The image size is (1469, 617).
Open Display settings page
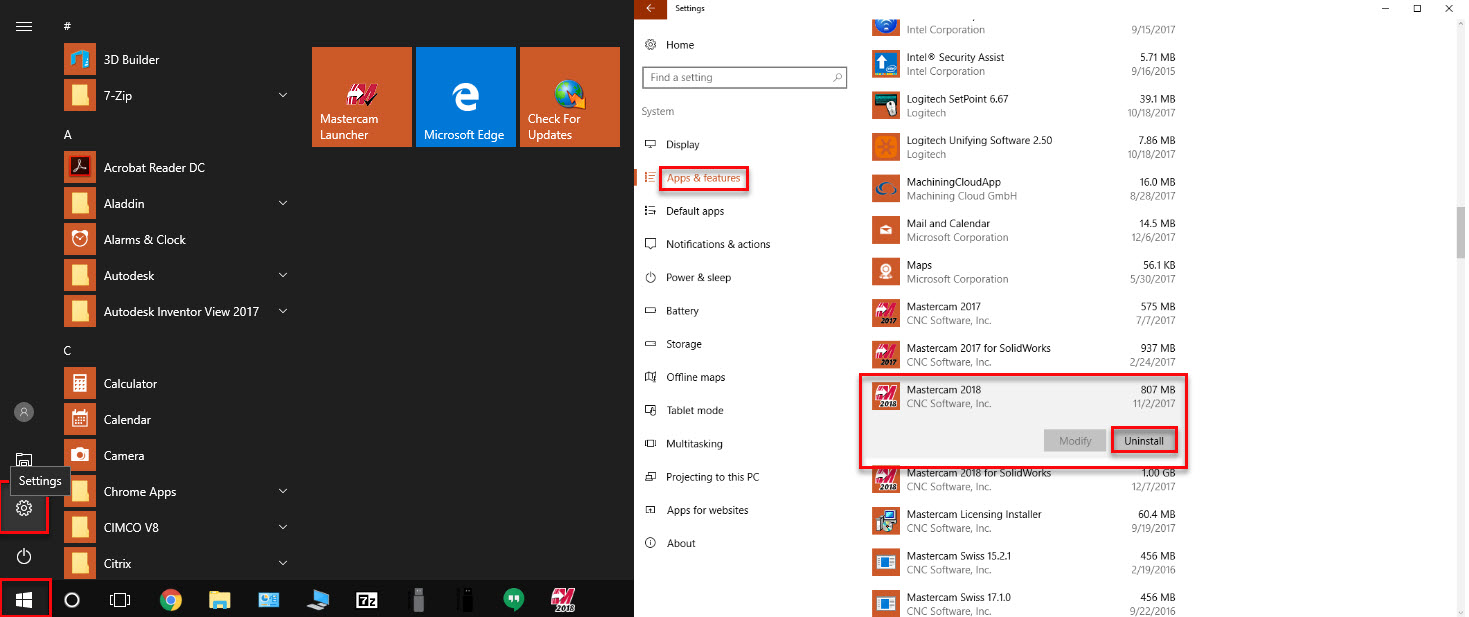(x=672, y=145)
